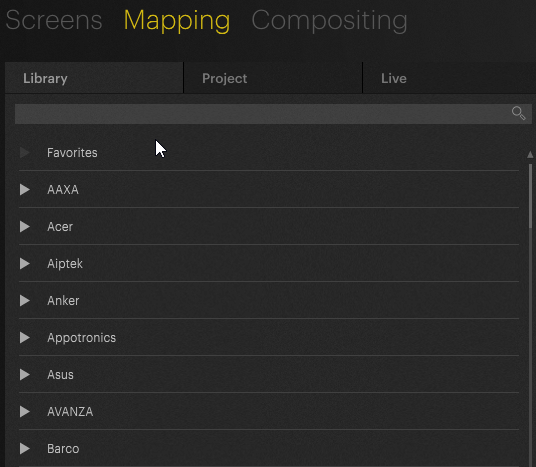
Task: Expand the Appotronics group
Action: (x=25, y=337)
